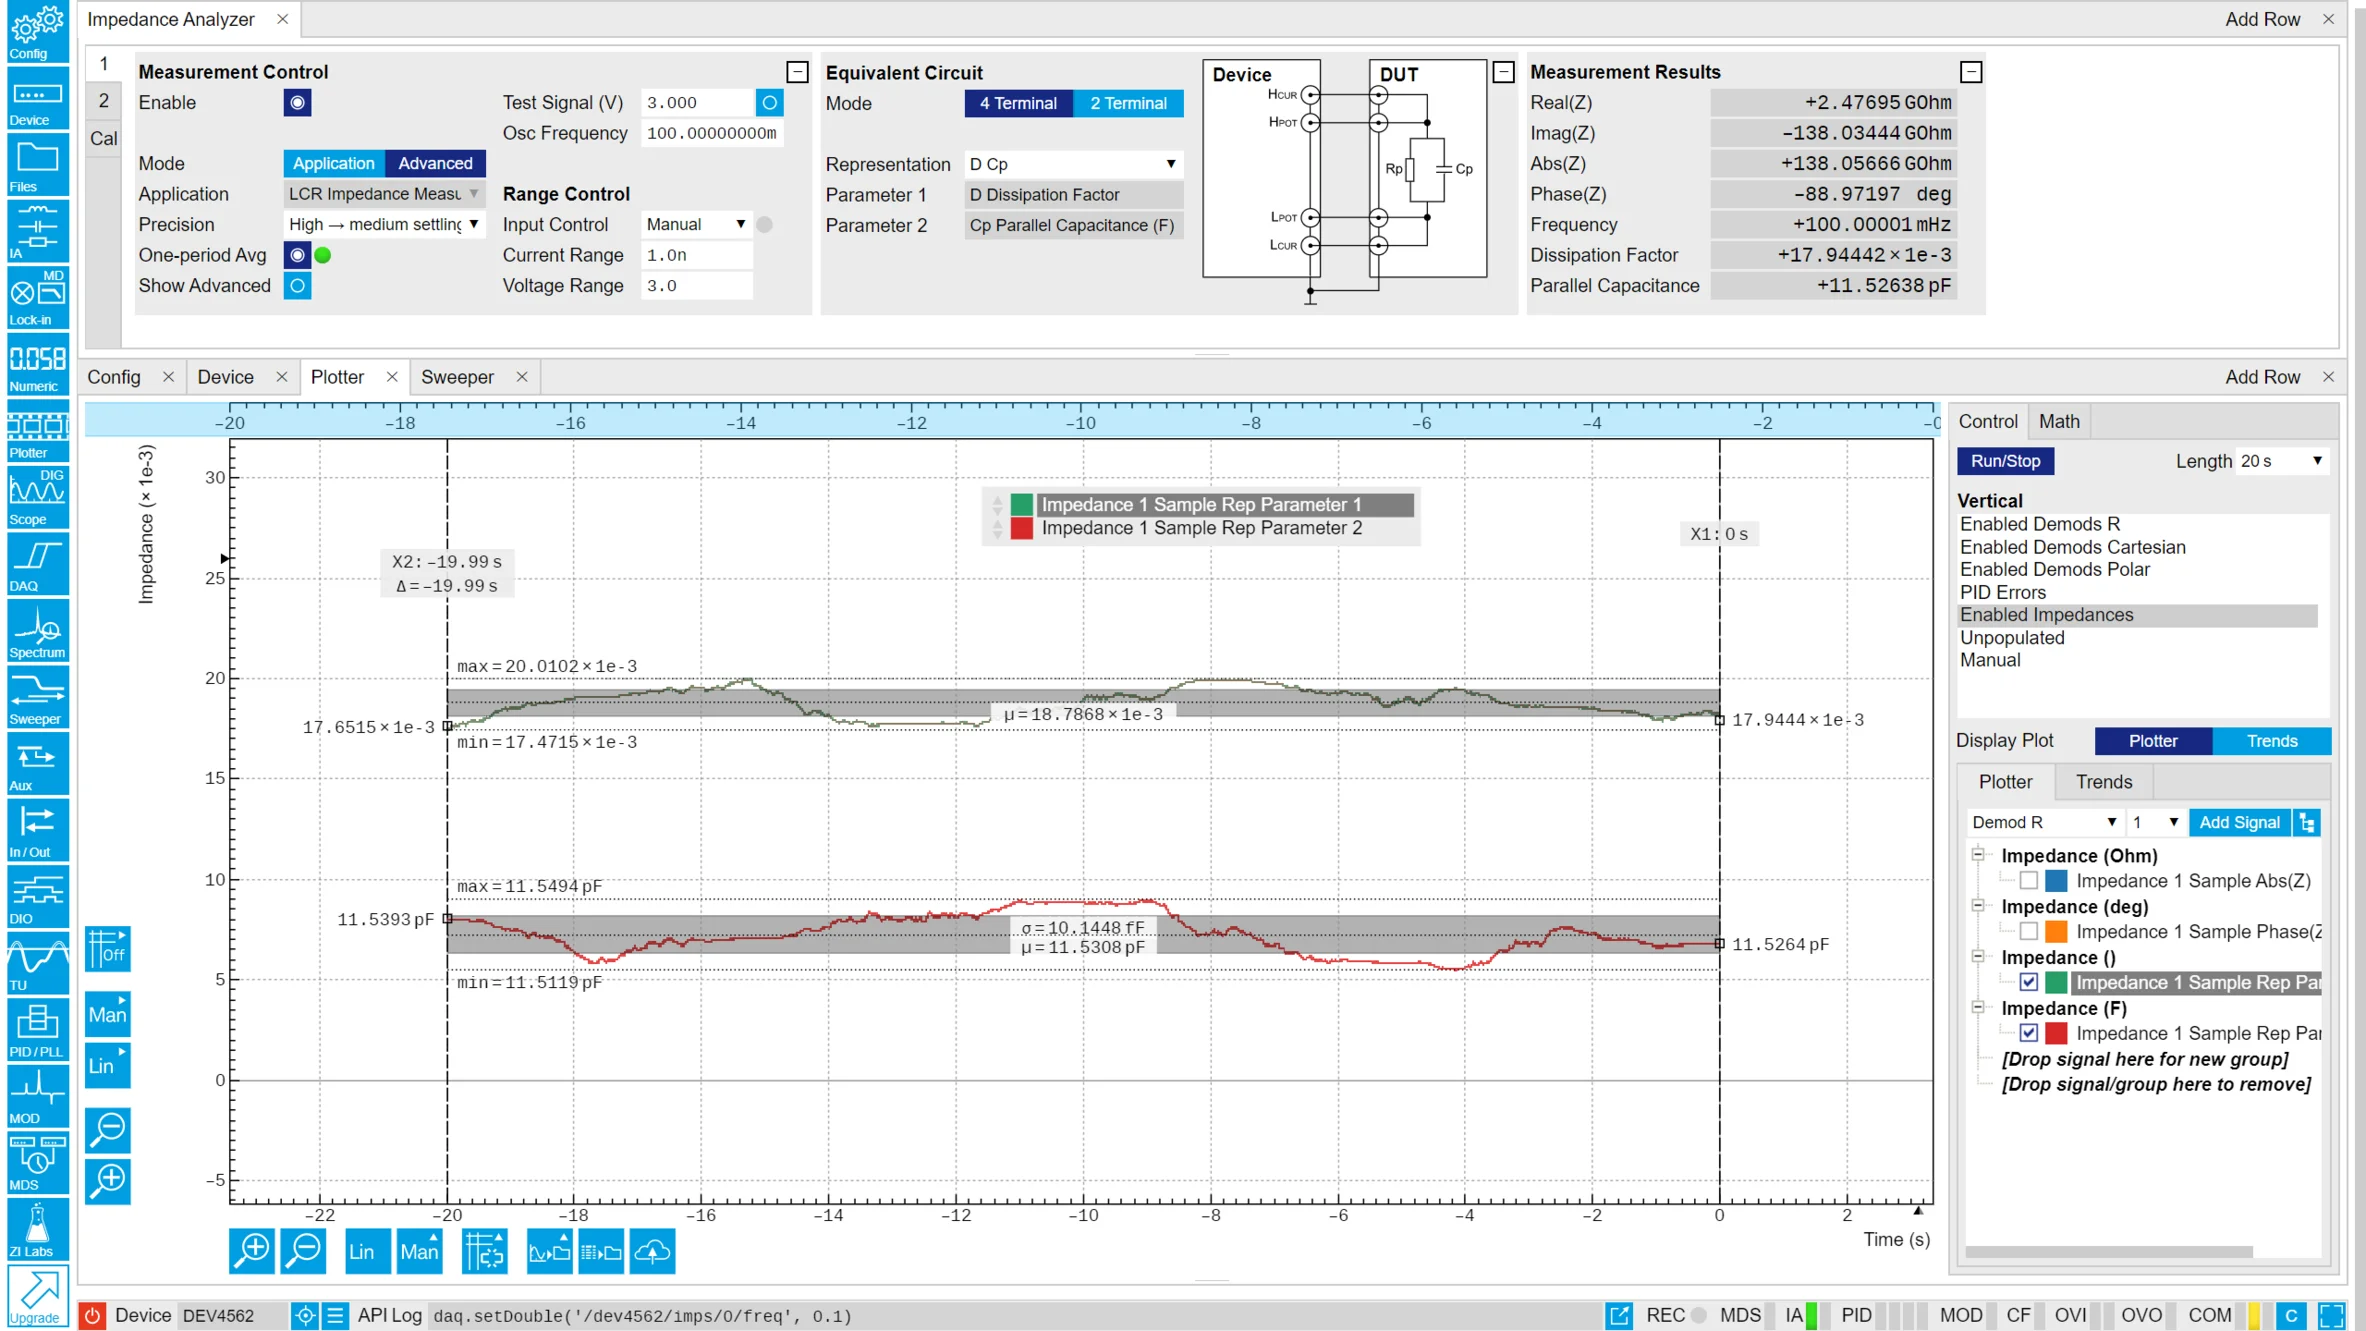Select the Cal side tab
2366x1331 pixels.
pos(104,138)
